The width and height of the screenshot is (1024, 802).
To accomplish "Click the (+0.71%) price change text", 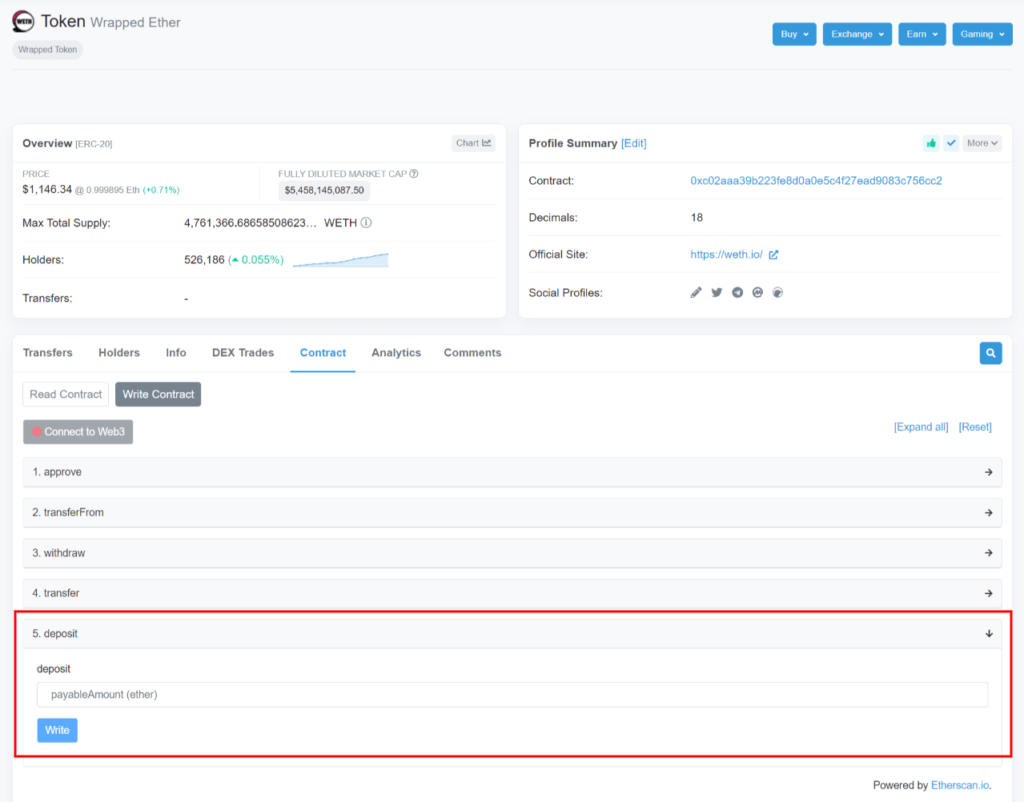I will coord(161,190).
